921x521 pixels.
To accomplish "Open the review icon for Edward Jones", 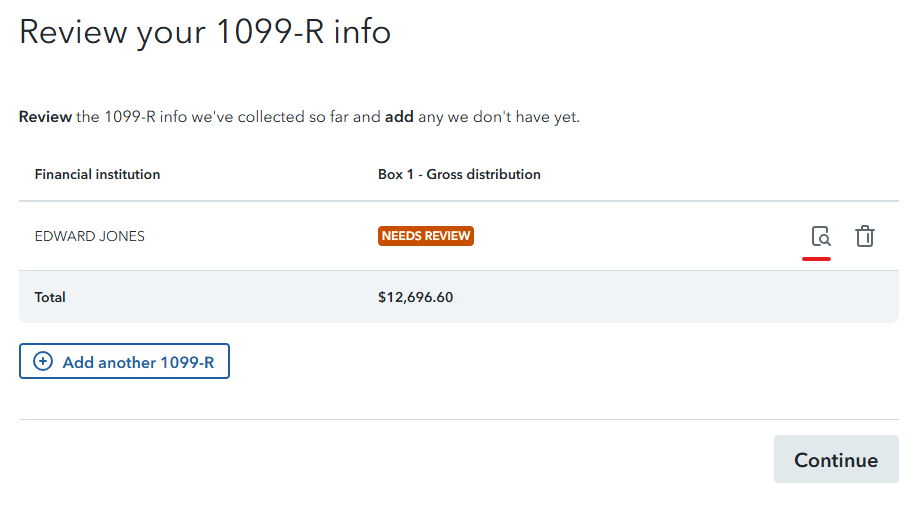I will tap(820, 237).
